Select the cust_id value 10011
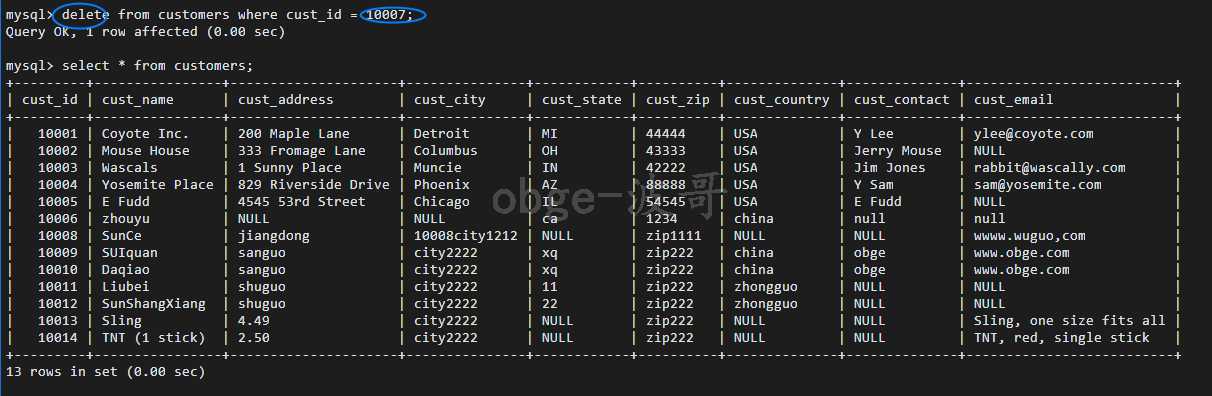 58,287
